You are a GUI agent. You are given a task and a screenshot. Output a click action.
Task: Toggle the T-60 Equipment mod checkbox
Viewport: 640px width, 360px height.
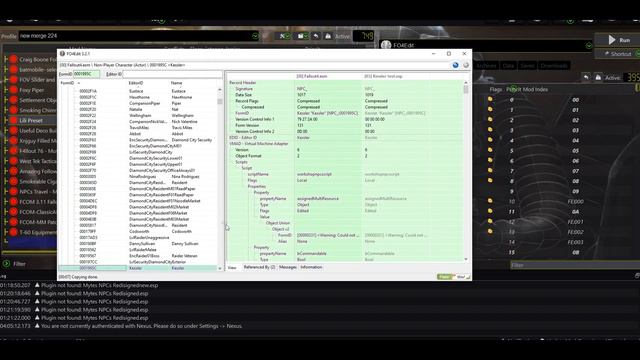[x=13, y=232]
